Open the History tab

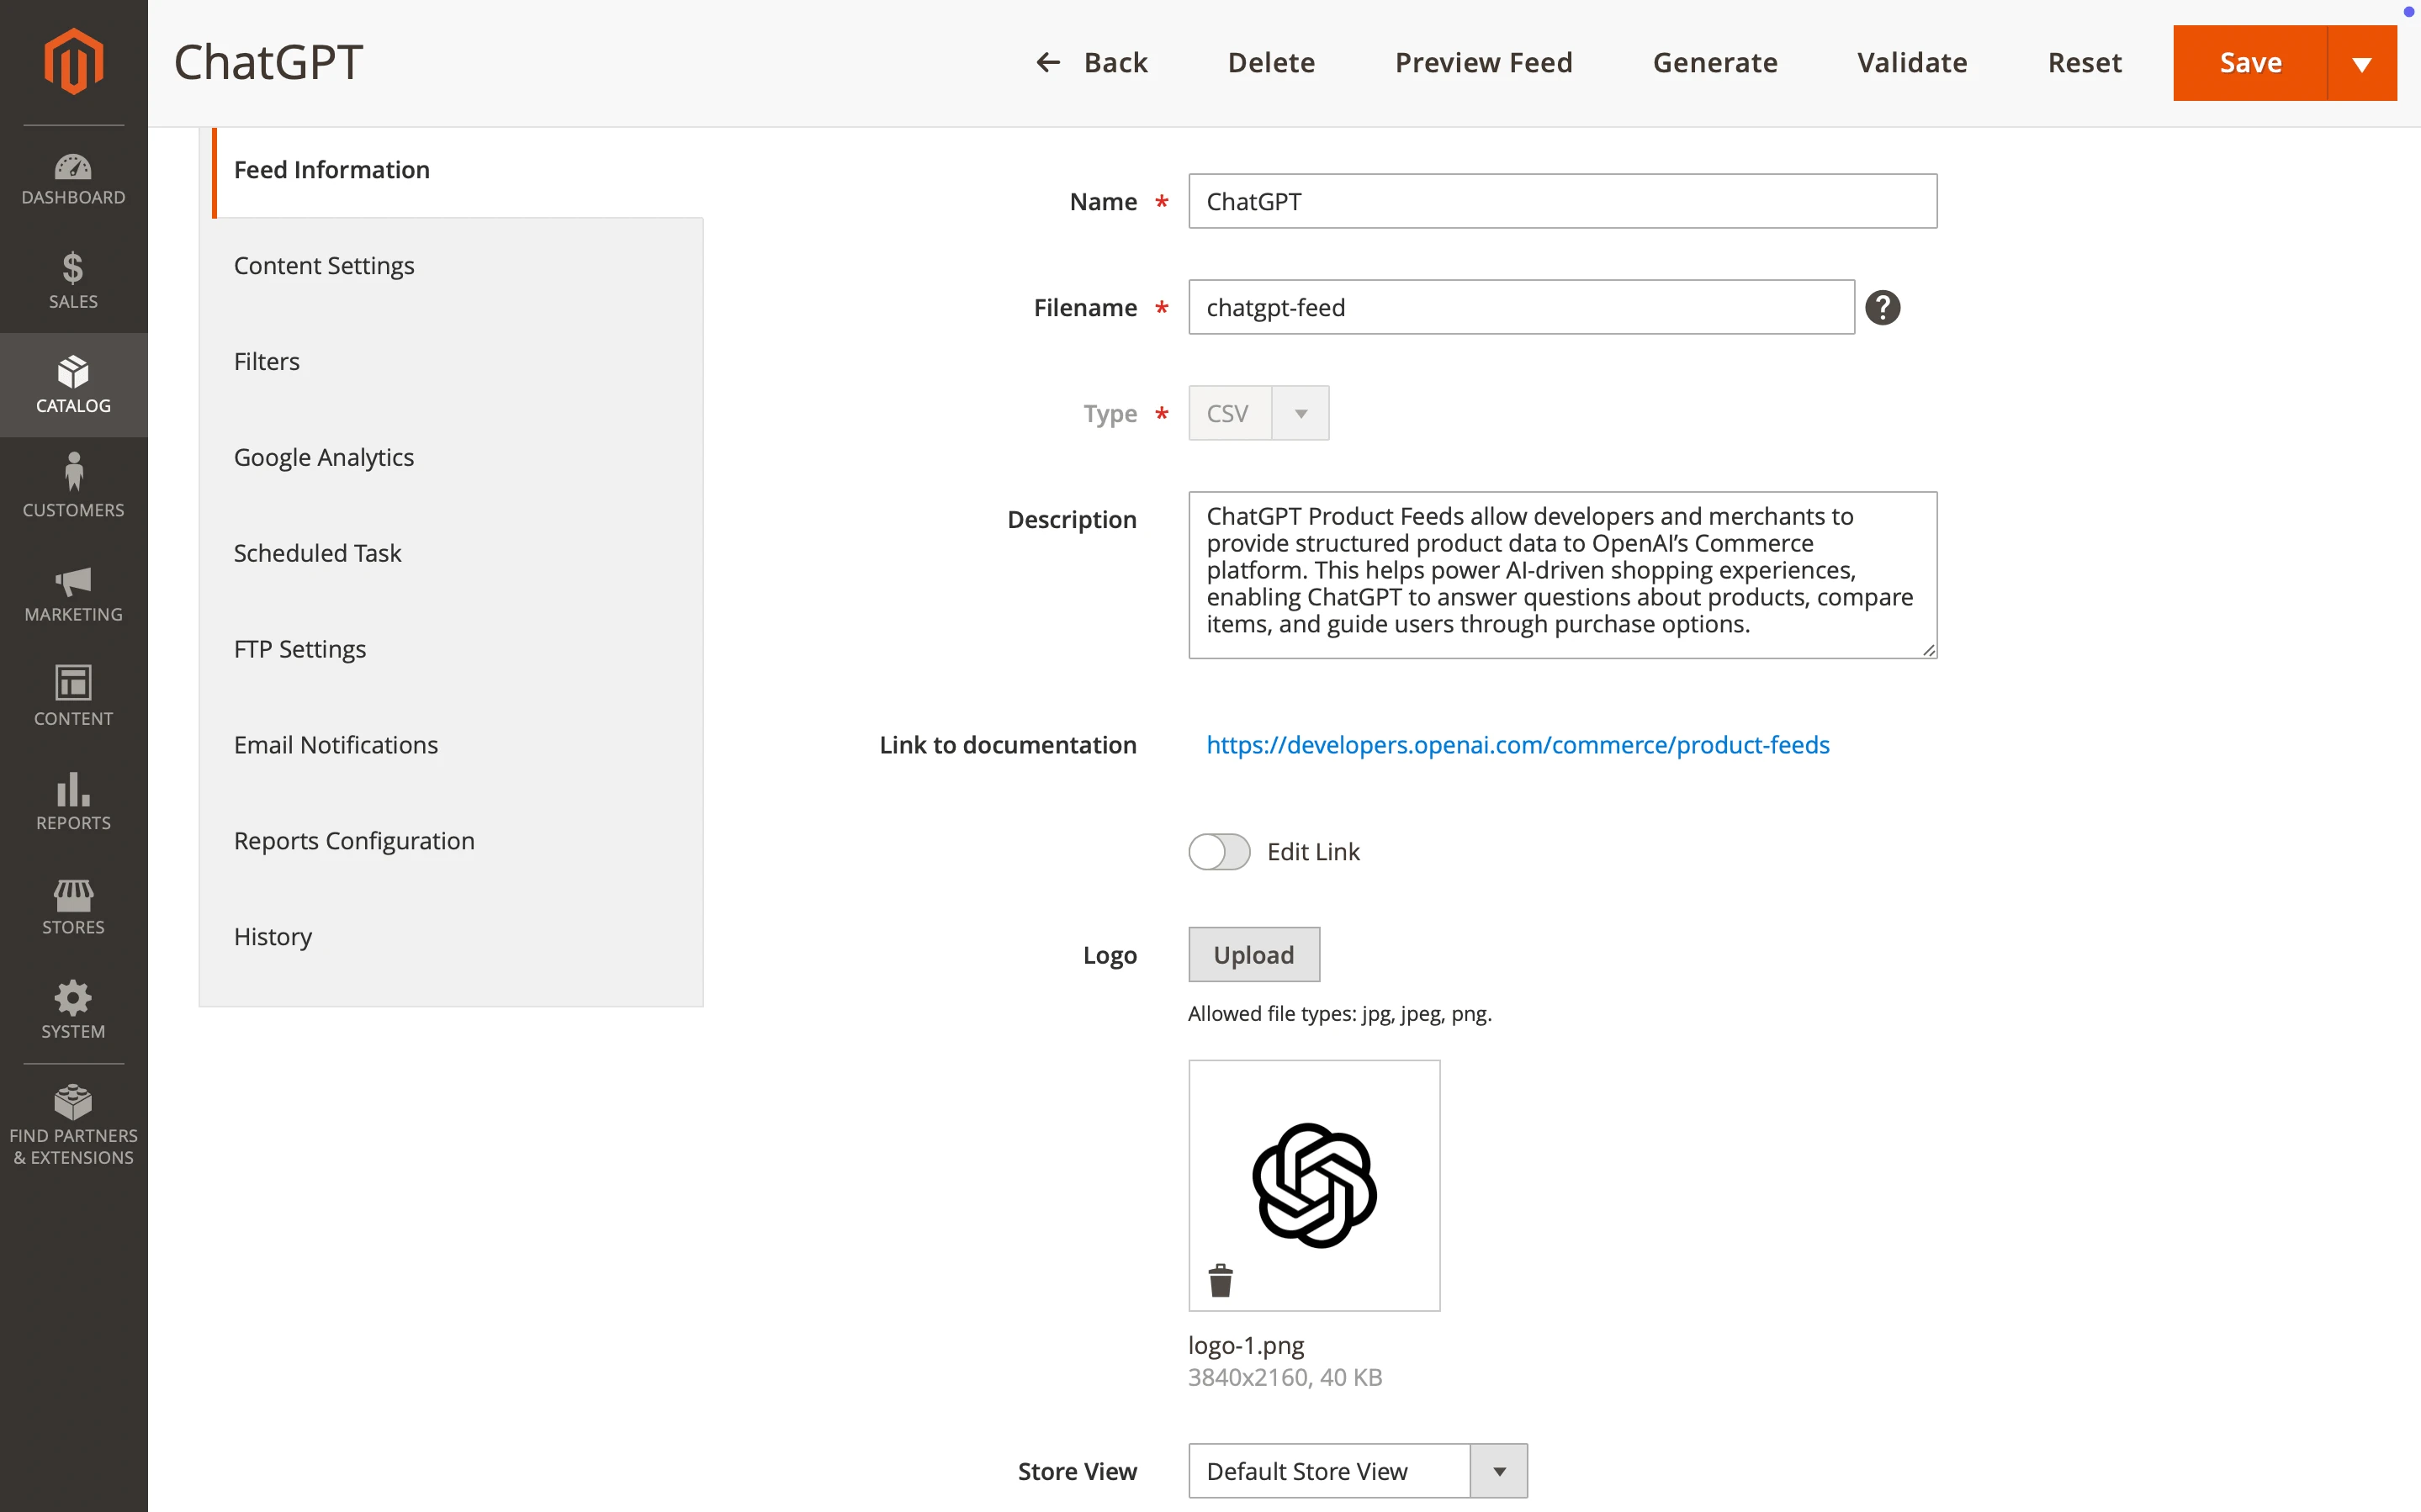point(272,936)
